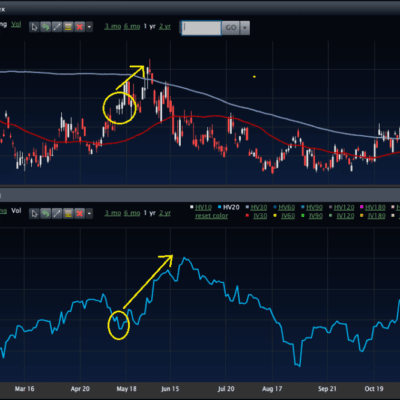
Task: Select the pointer tool in the price chart toolbar
Action: point(34,27)
